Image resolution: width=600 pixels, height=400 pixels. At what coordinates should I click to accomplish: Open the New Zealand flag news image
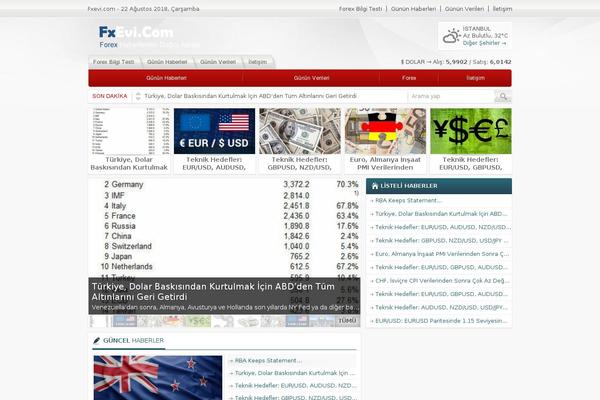158,378
